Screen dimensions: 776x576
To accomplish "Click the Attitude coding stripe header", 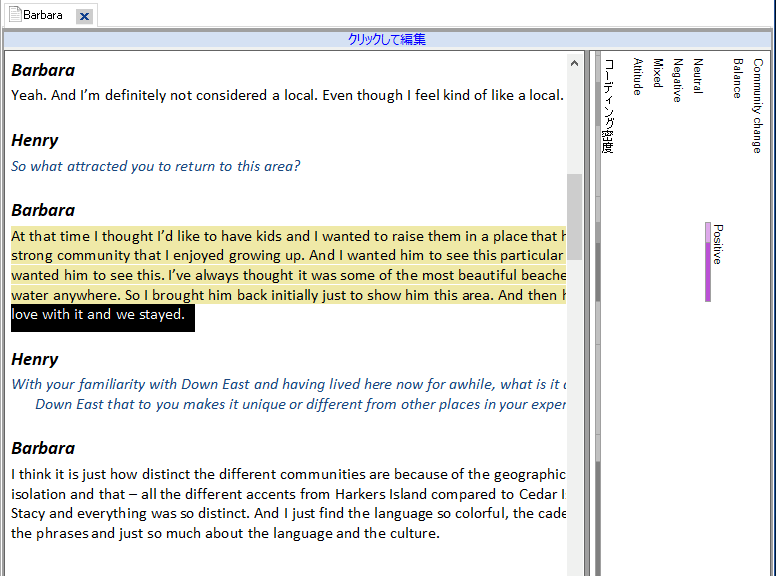I will pyautogui.click(x=637, y=77).
